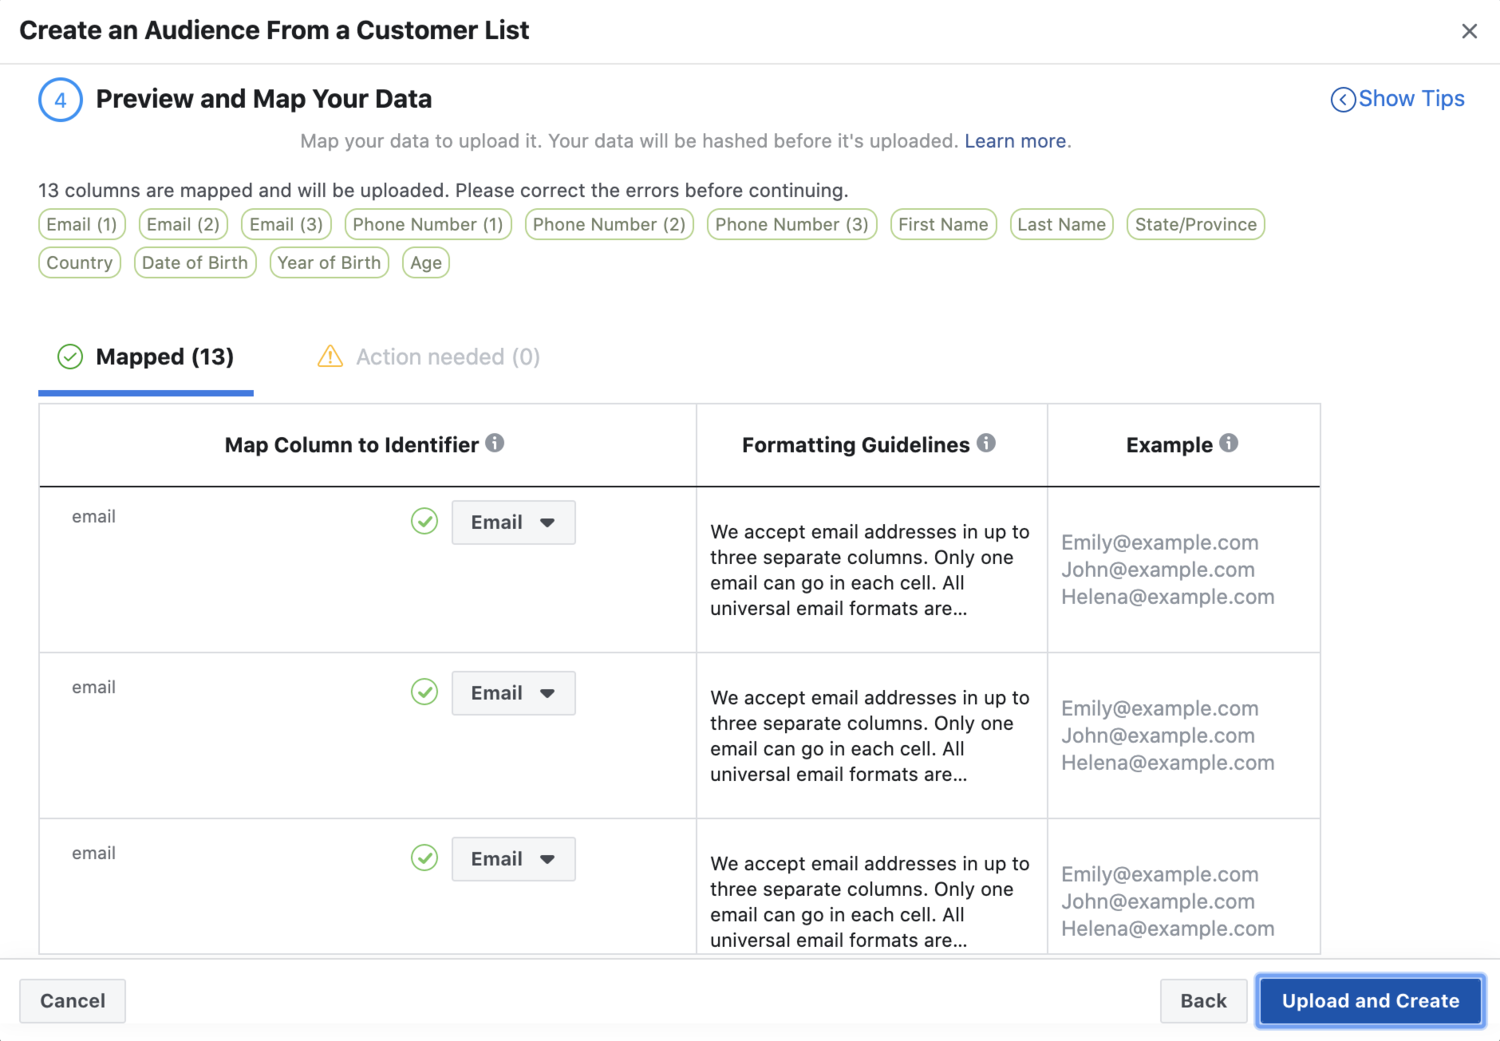Switch to the Mapped (13) tab
The image size is (1500, 1041).
146,357
